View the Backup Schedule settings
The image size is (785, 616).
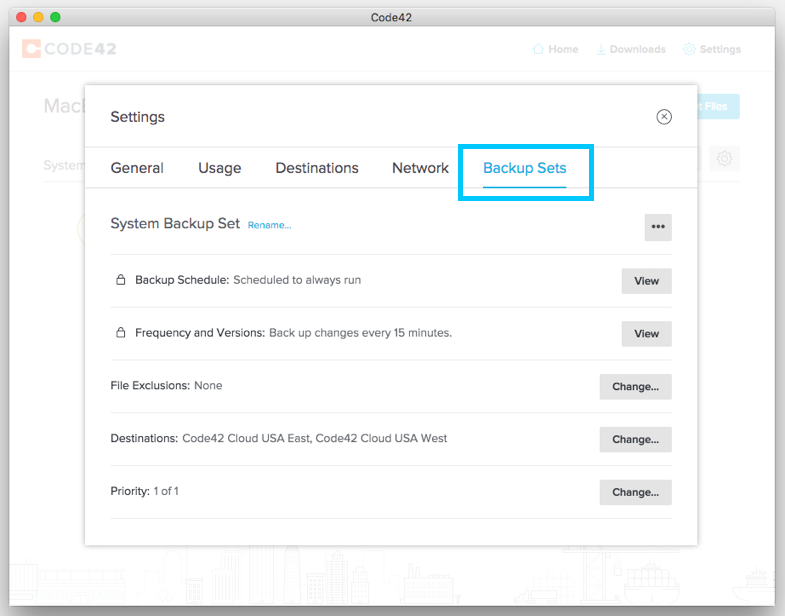(x=647, y=281)
